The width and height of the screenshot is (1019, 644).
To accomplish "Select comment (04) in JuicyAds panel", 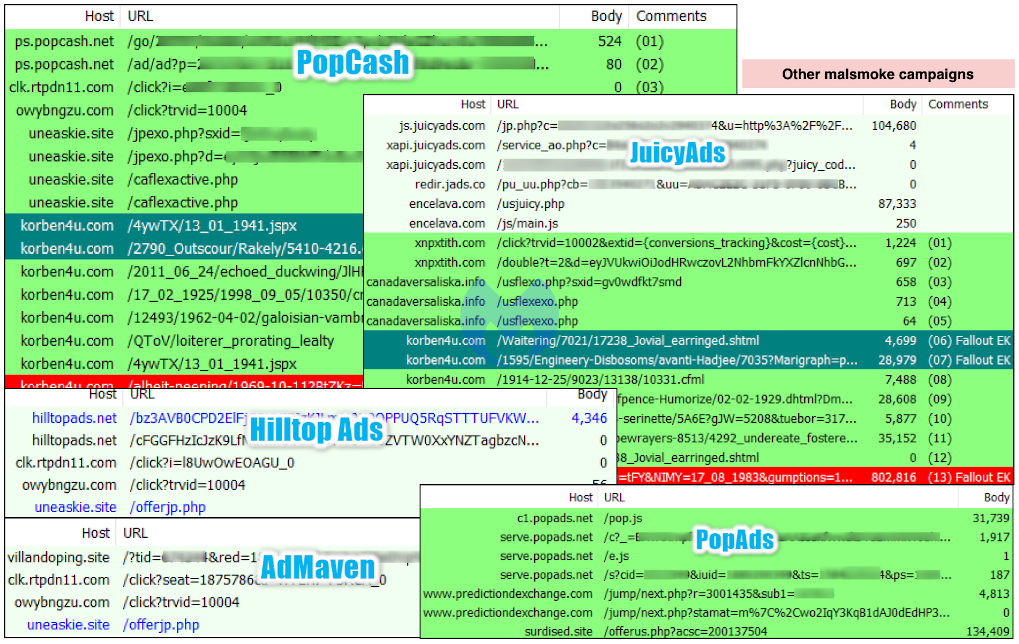I will [940, 302].
